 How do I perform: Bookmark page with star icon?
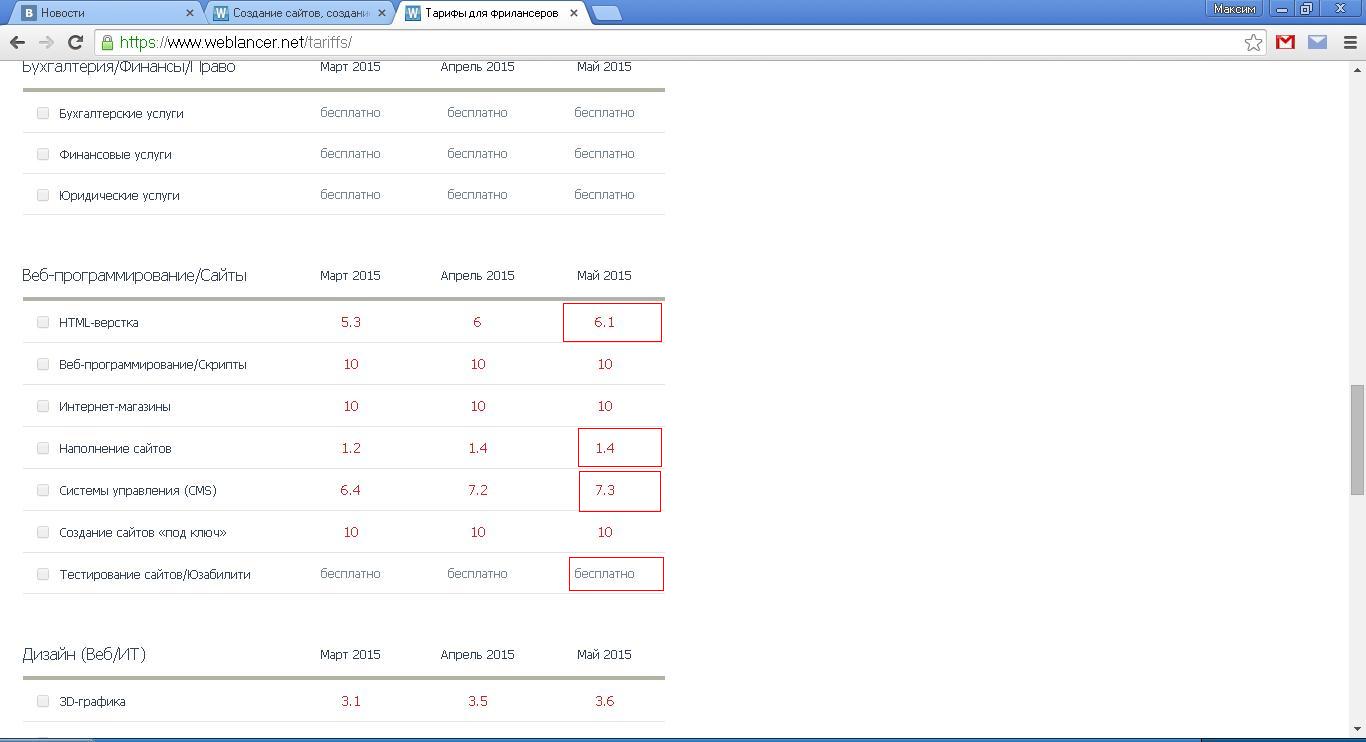tap(1253, 42)
